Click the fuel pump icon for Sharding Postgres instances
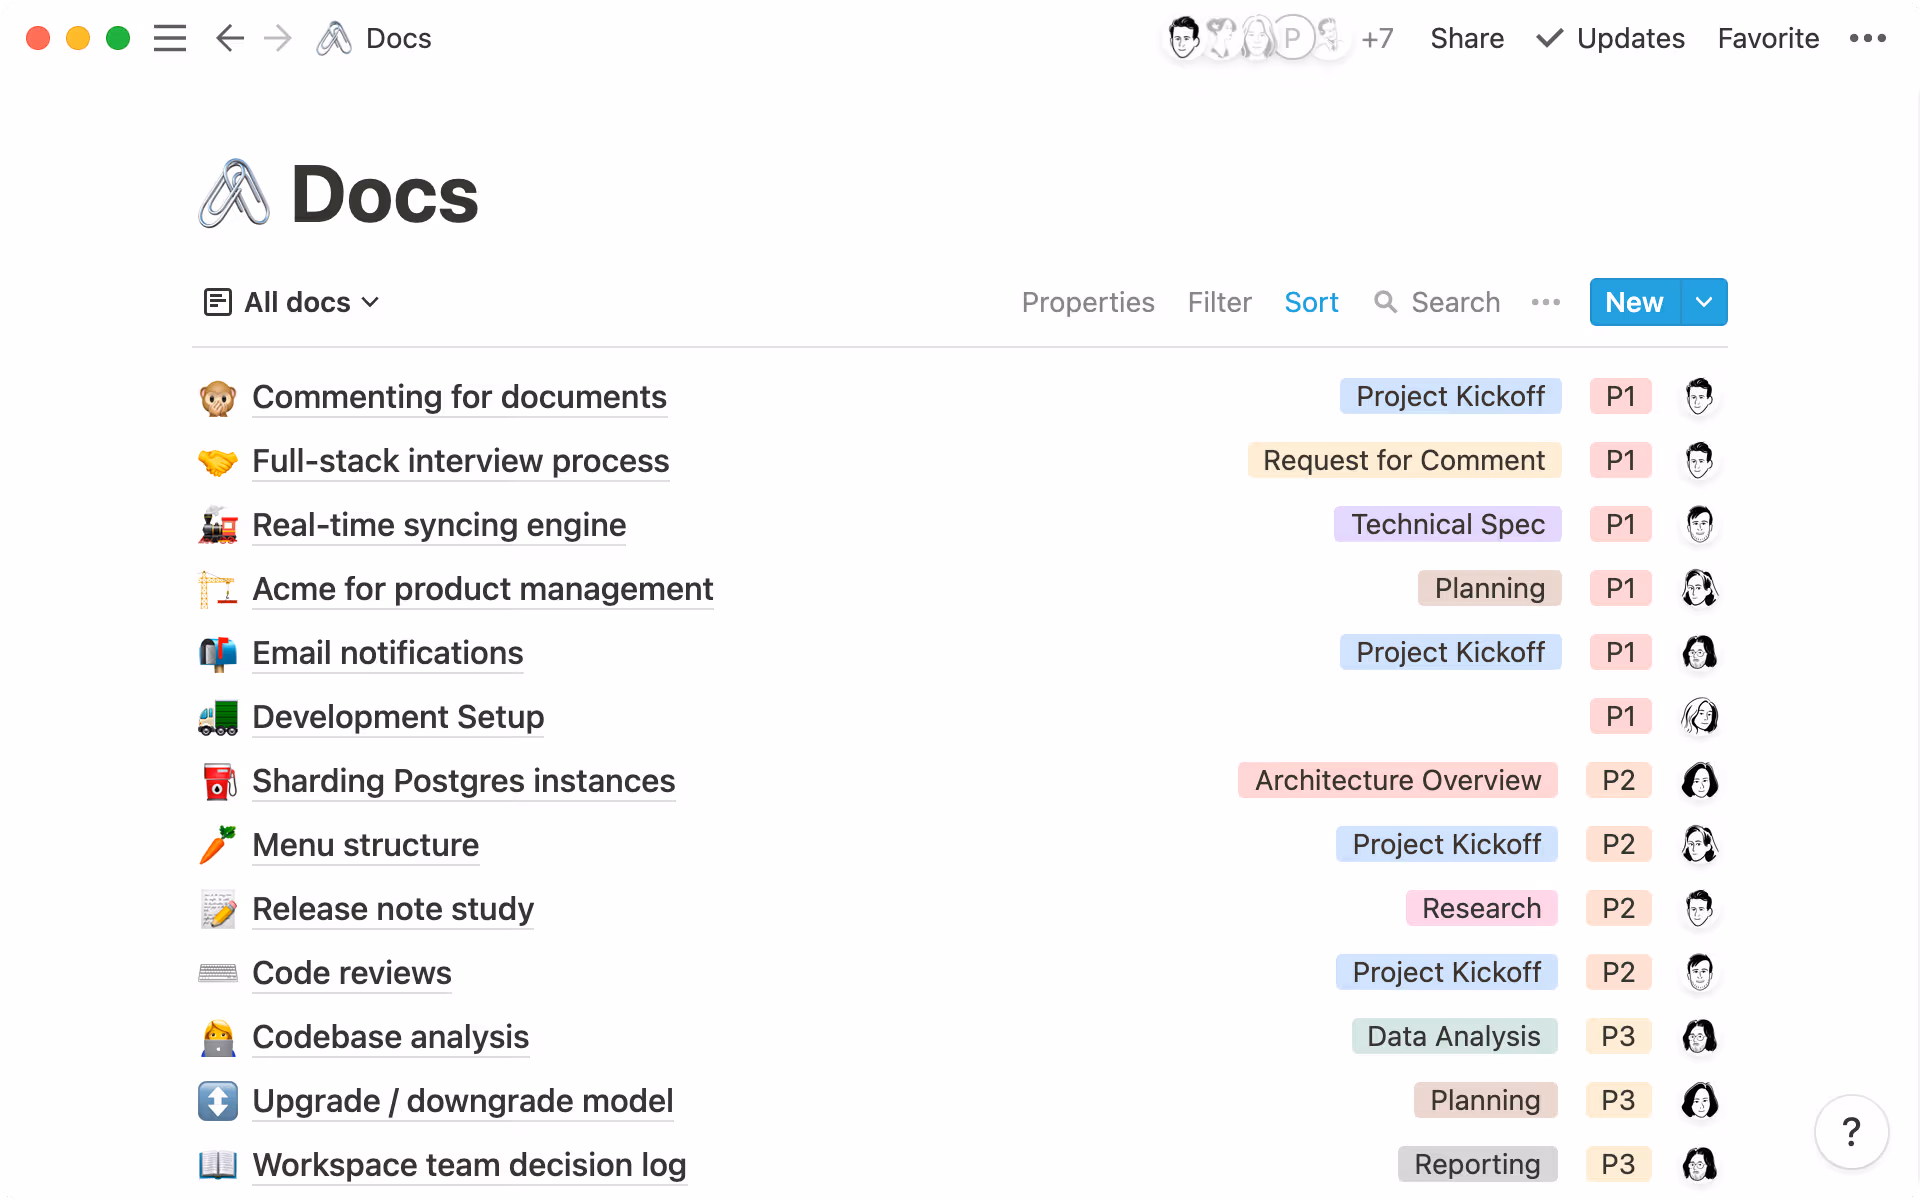The width and height of the screenshot is (1920, 1200). click(x=217, y=781)
